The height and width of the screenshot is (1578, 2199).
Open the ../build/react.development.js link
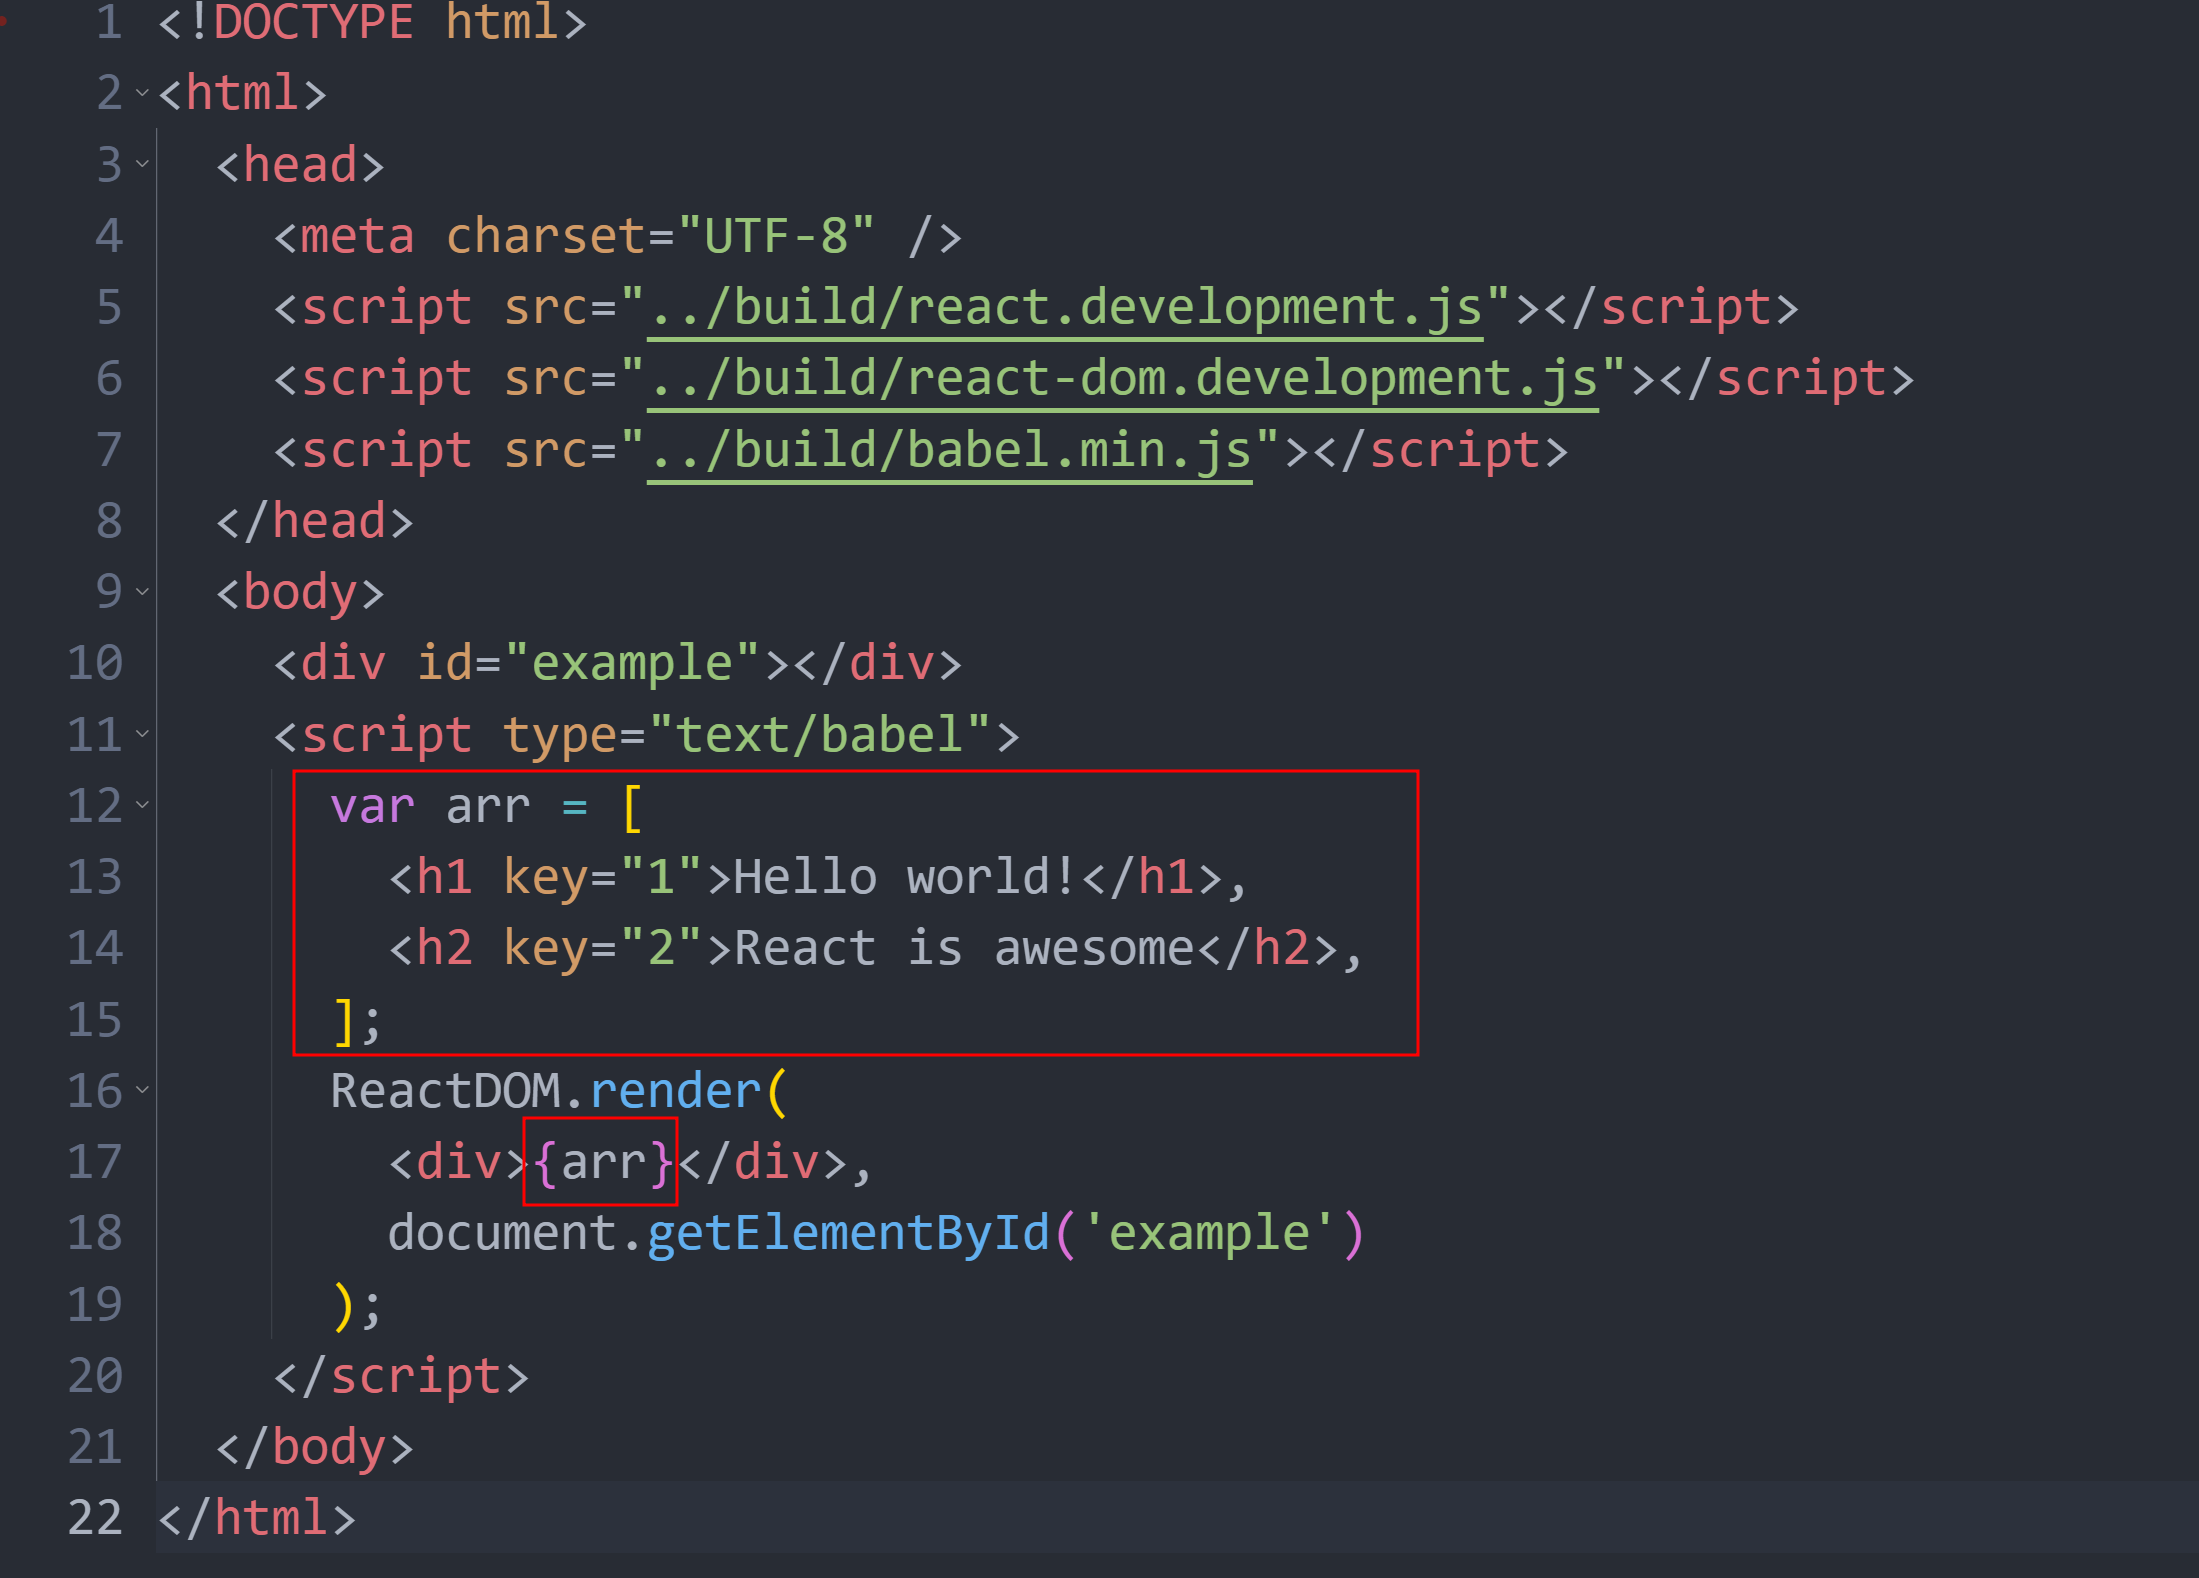point(1064,307)
